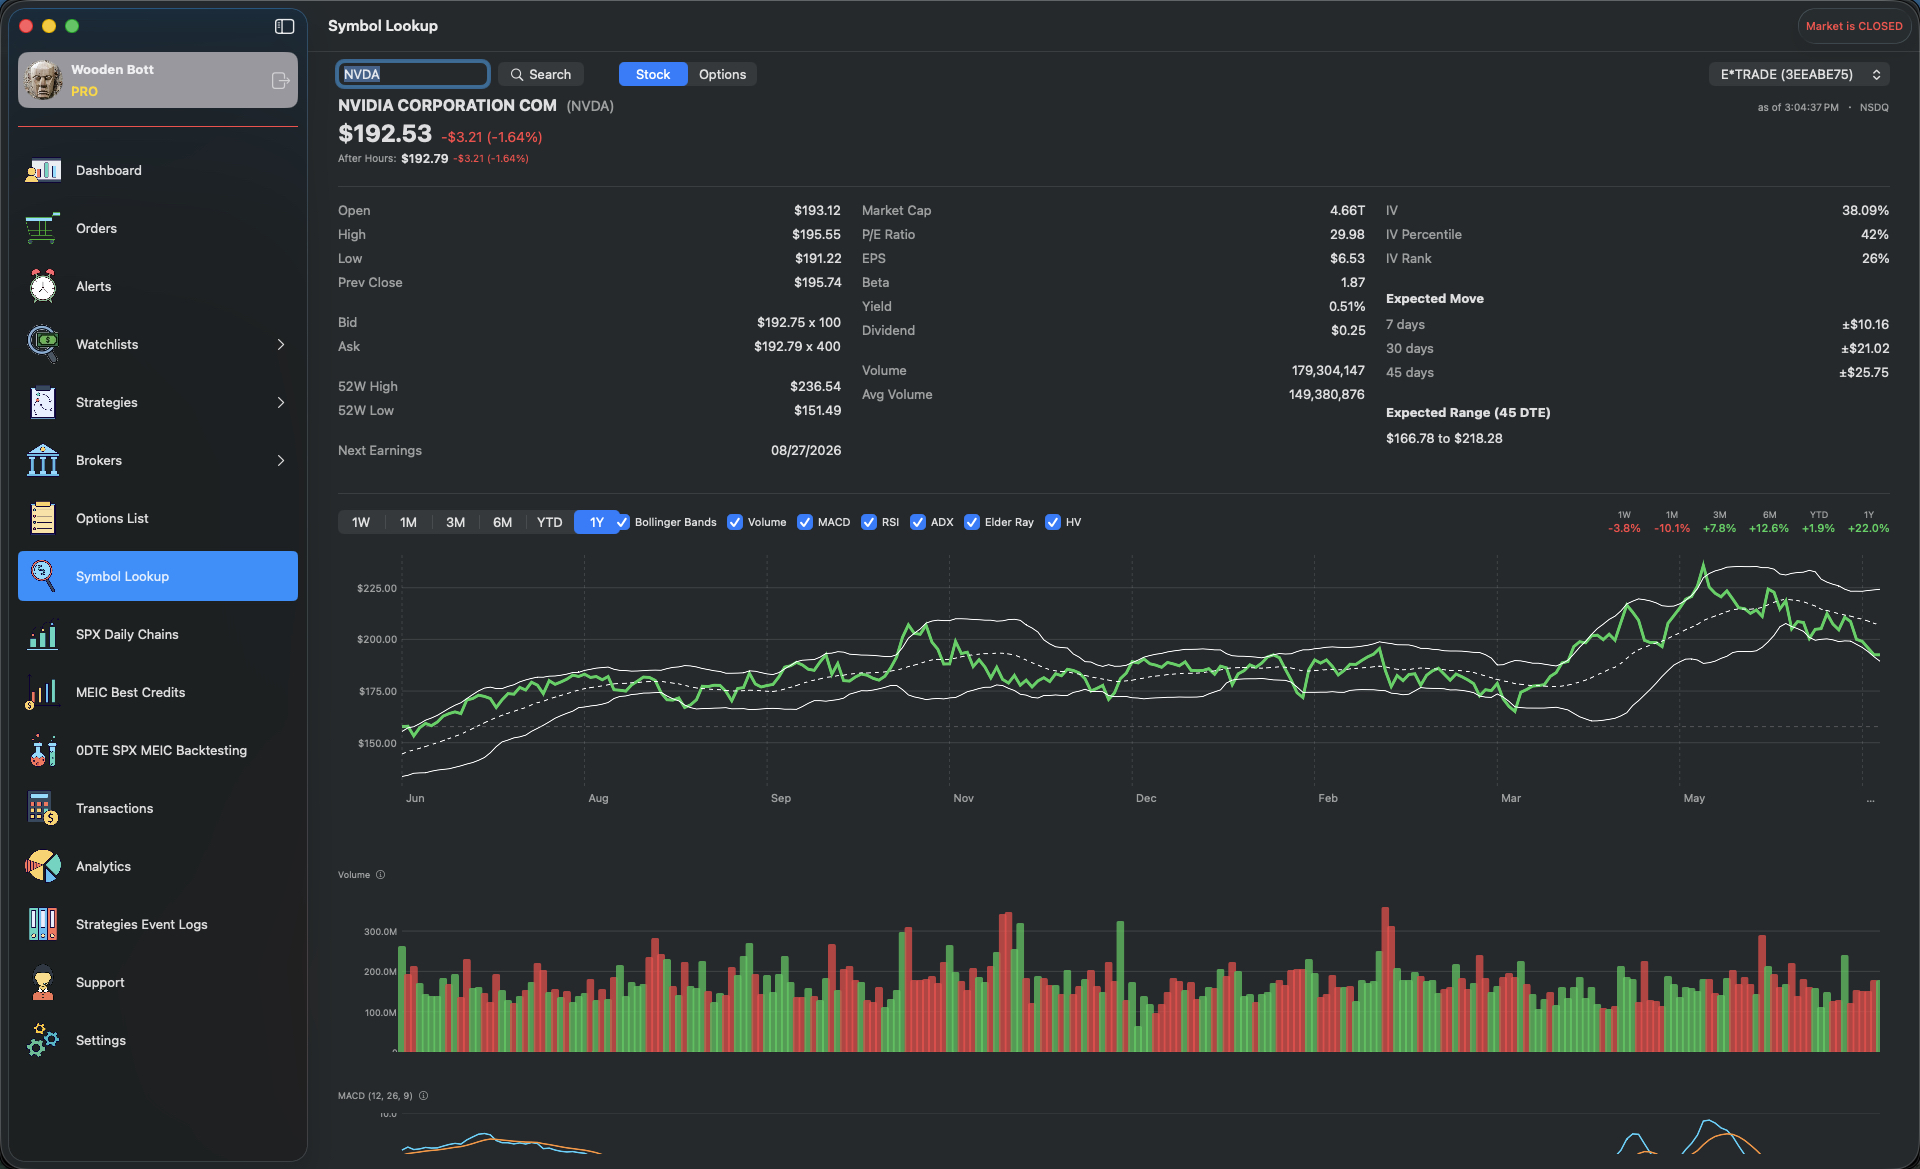The width and height of the screenshot is (1920, 1169).
Task: Click the info icon next to Volume
Action: pyautogui.click(x=380, y=875)
